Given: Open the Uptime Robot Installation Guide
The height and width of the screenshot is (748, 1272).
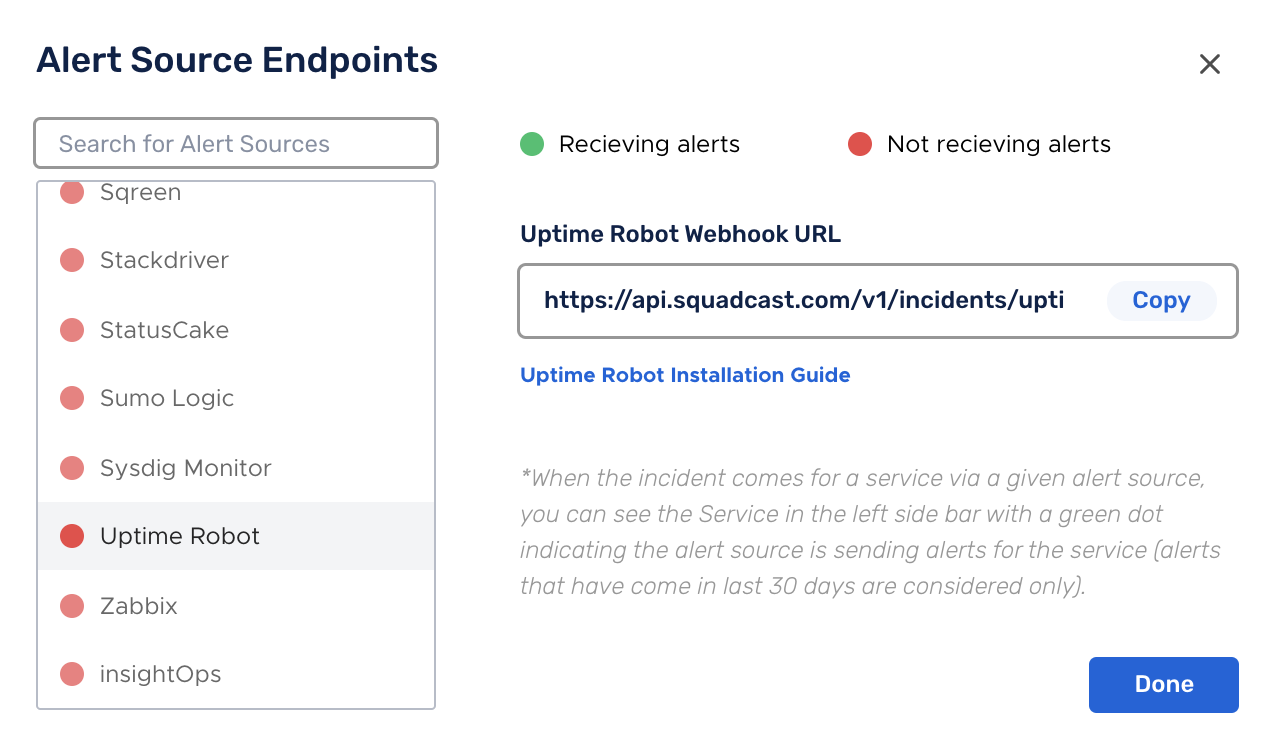Looking at the screenshot, I should pos(685,375).
